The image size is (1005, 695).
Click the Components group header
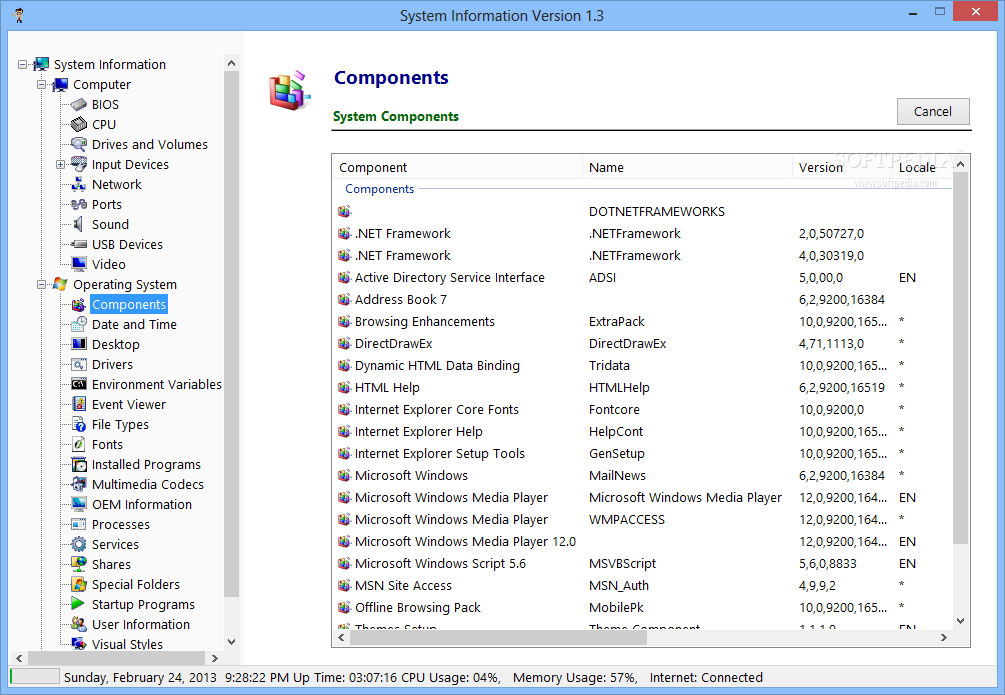[x=379, y=189]
